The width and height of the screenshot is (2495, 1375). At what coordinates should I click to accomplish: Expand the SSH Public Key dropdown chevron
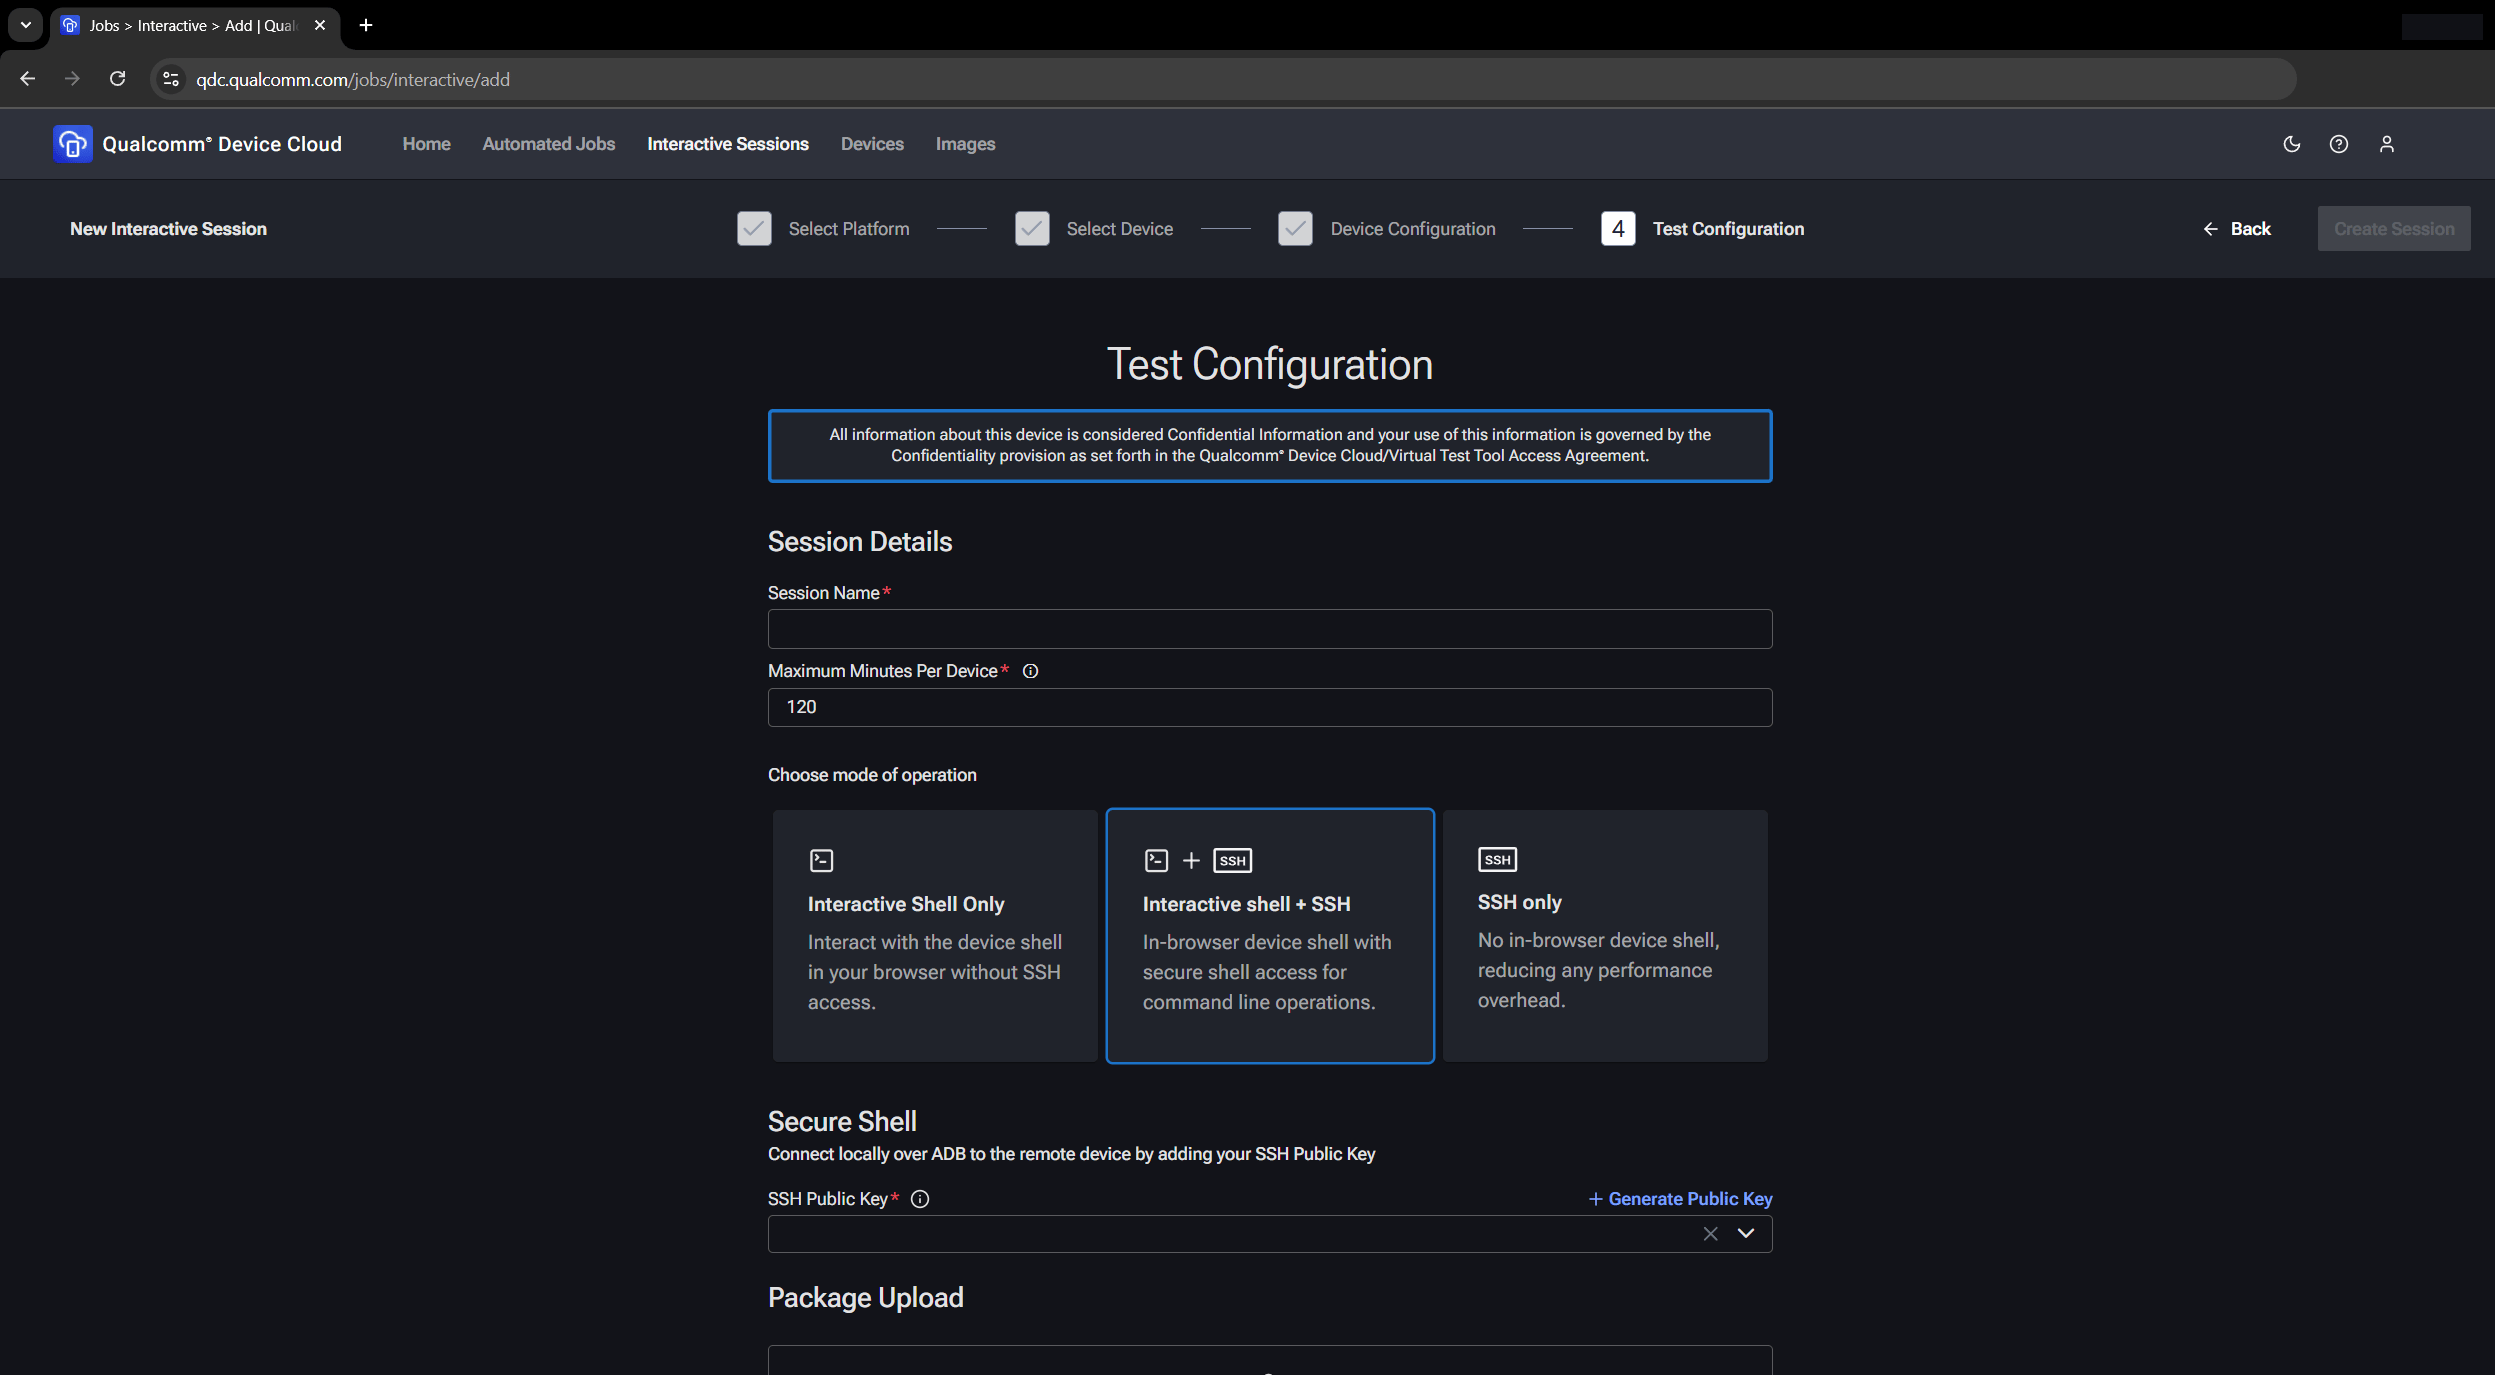pyautogui.click(x=1746, y=1234)
